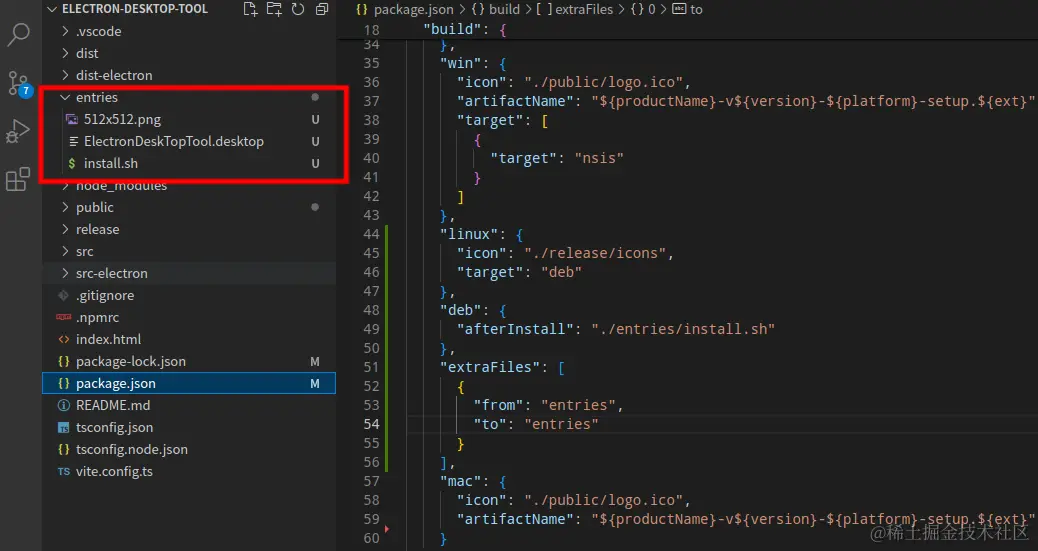
Task: Click line number 44 in the gutter
Action: (371, 234)
